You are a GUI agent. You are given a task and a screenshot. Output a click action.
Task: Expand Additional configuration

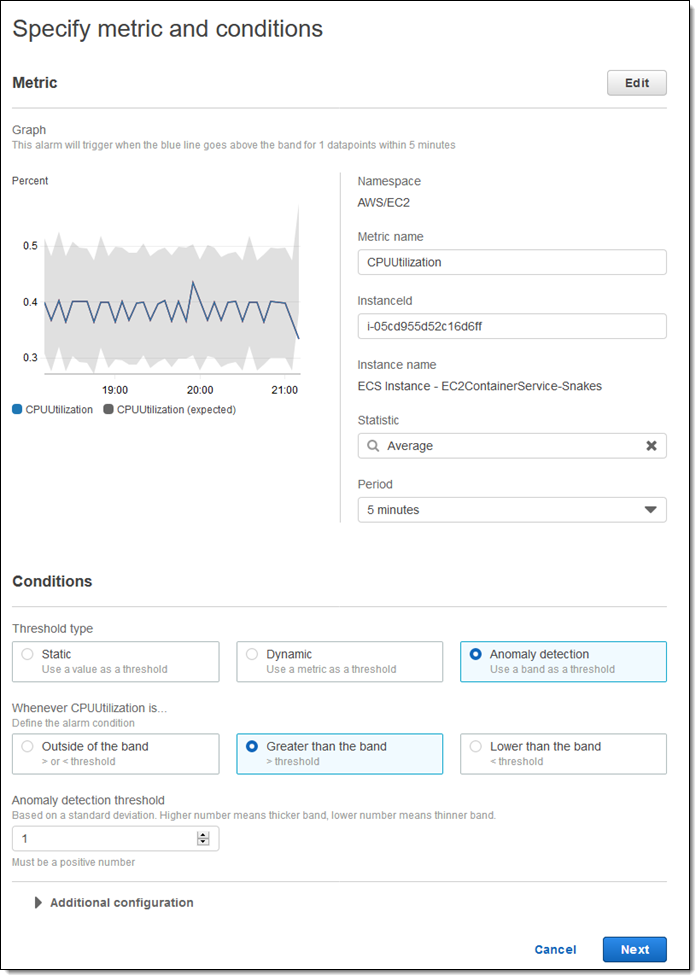(120, 902)
